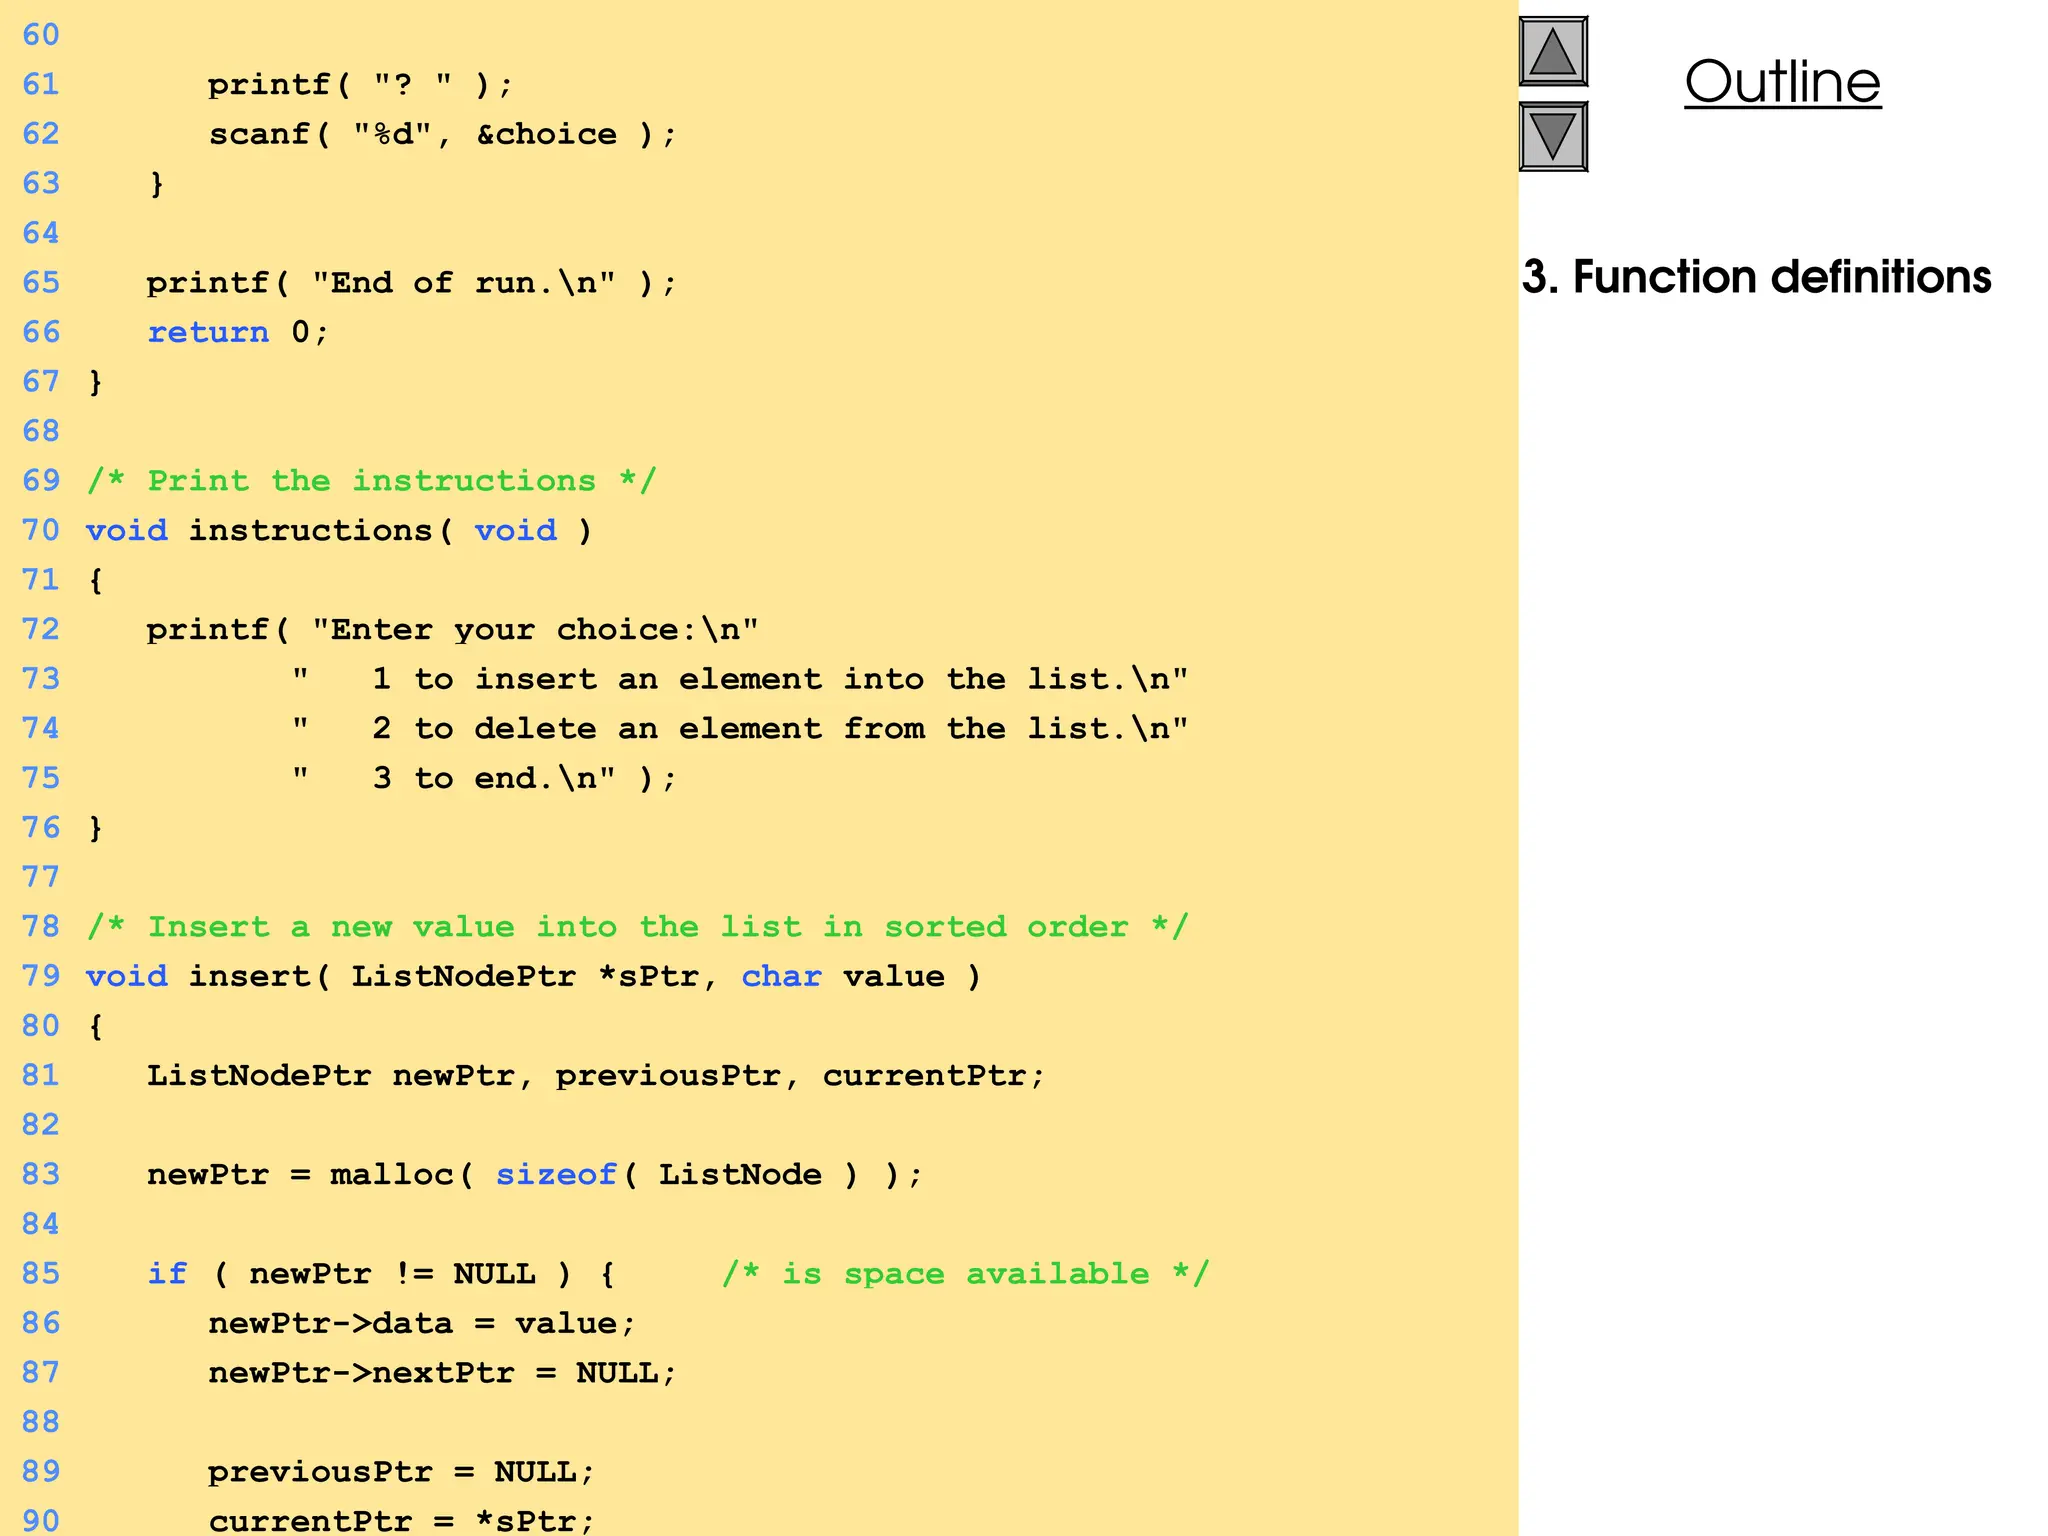Click the down arrow navigation button
This screenshot has height=1536, width=2048.
[x=1553, y=136]
